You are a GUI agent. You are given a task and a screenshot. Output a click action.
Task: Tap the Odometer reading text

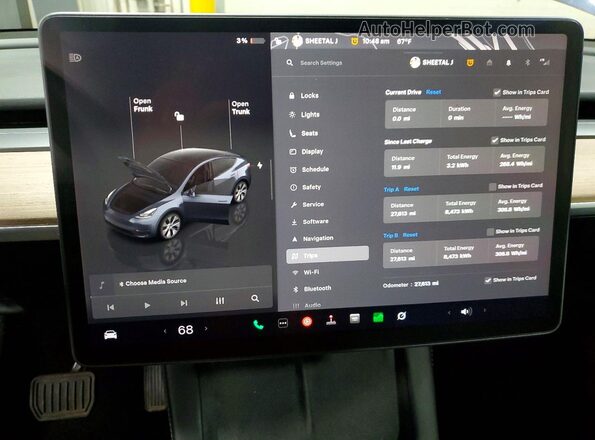(x=411, y=284)
